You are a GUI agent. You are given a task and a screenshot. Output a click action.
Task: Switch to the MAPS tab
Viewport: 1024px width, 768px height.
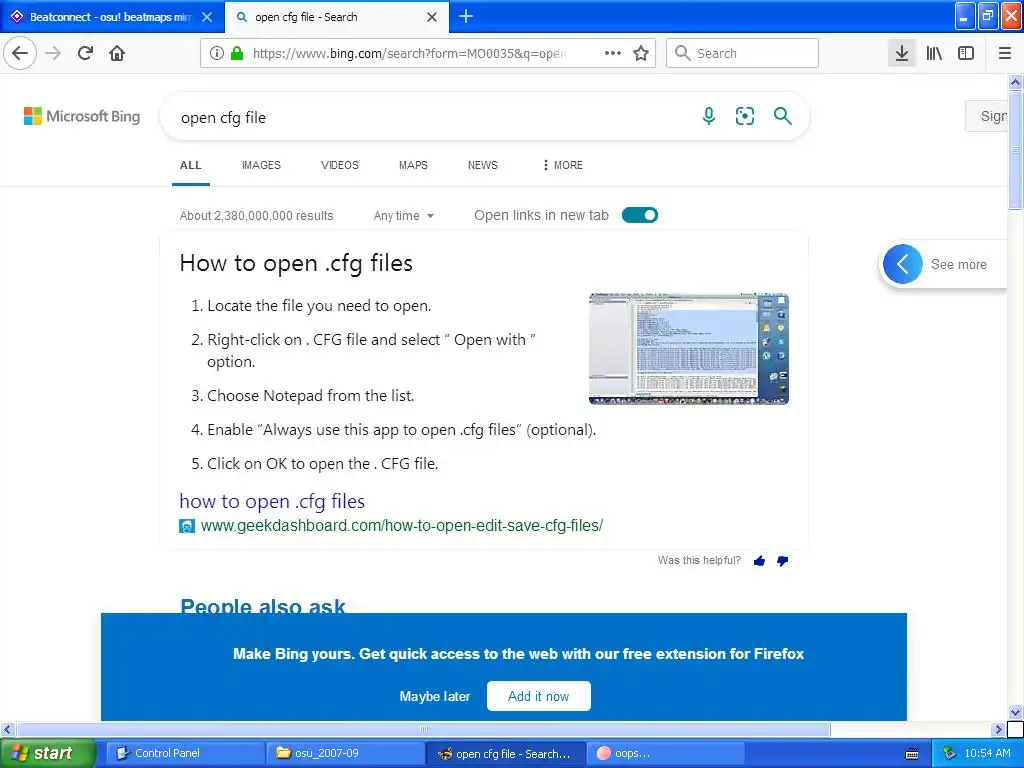(413, 165)
